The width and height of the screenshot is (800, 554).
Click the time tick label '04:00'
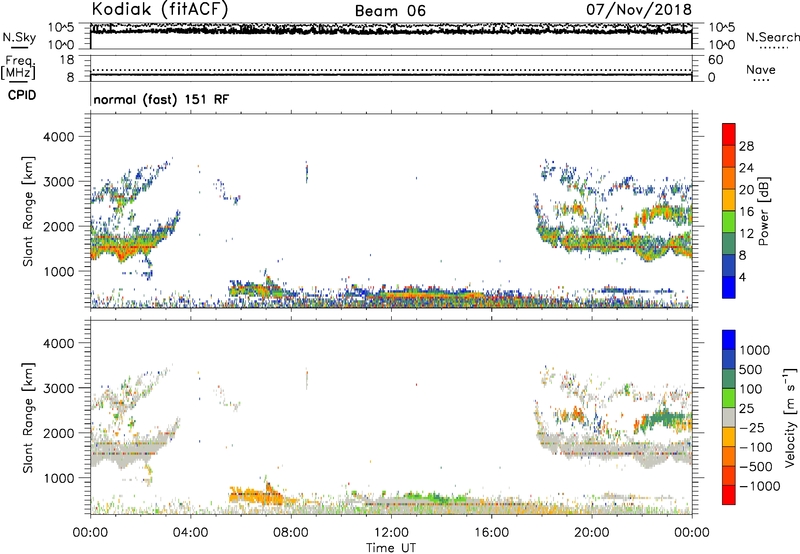(190, 533)
